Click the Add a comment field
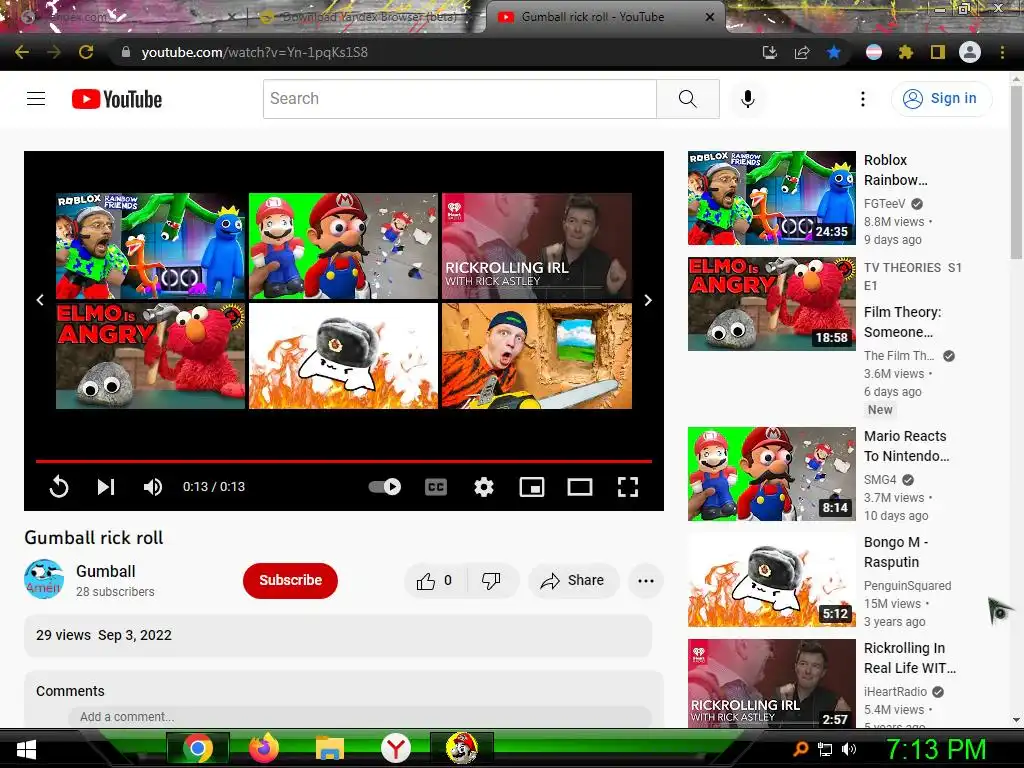This screenshot has width=1024, height=768. [359, 716]
